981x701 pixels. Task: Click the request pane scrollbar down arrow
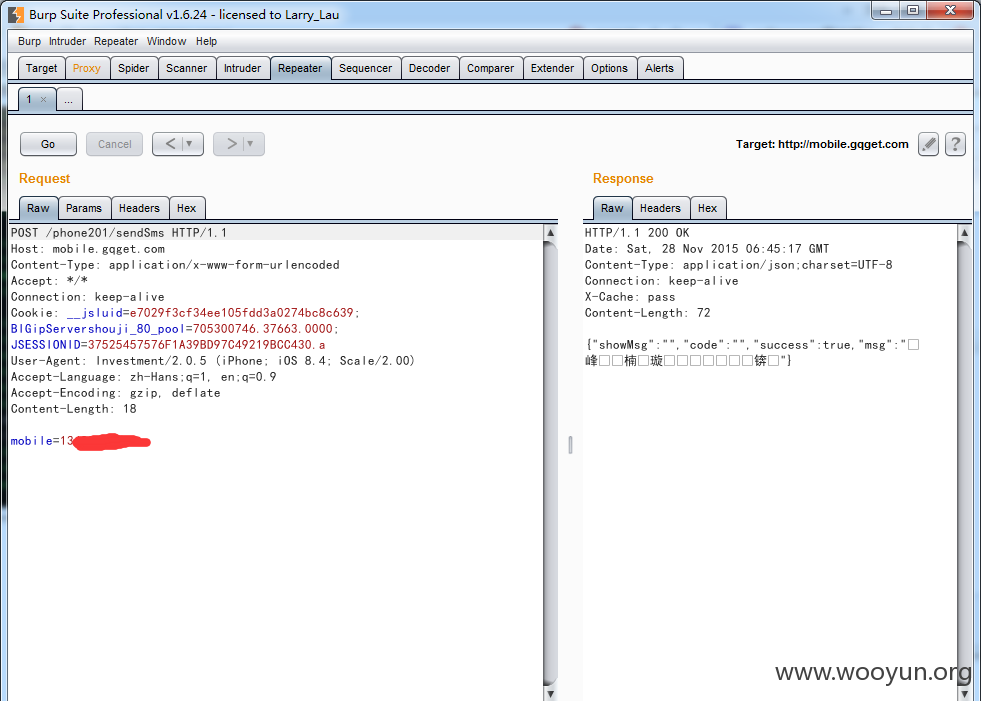(x=551, y=693)
